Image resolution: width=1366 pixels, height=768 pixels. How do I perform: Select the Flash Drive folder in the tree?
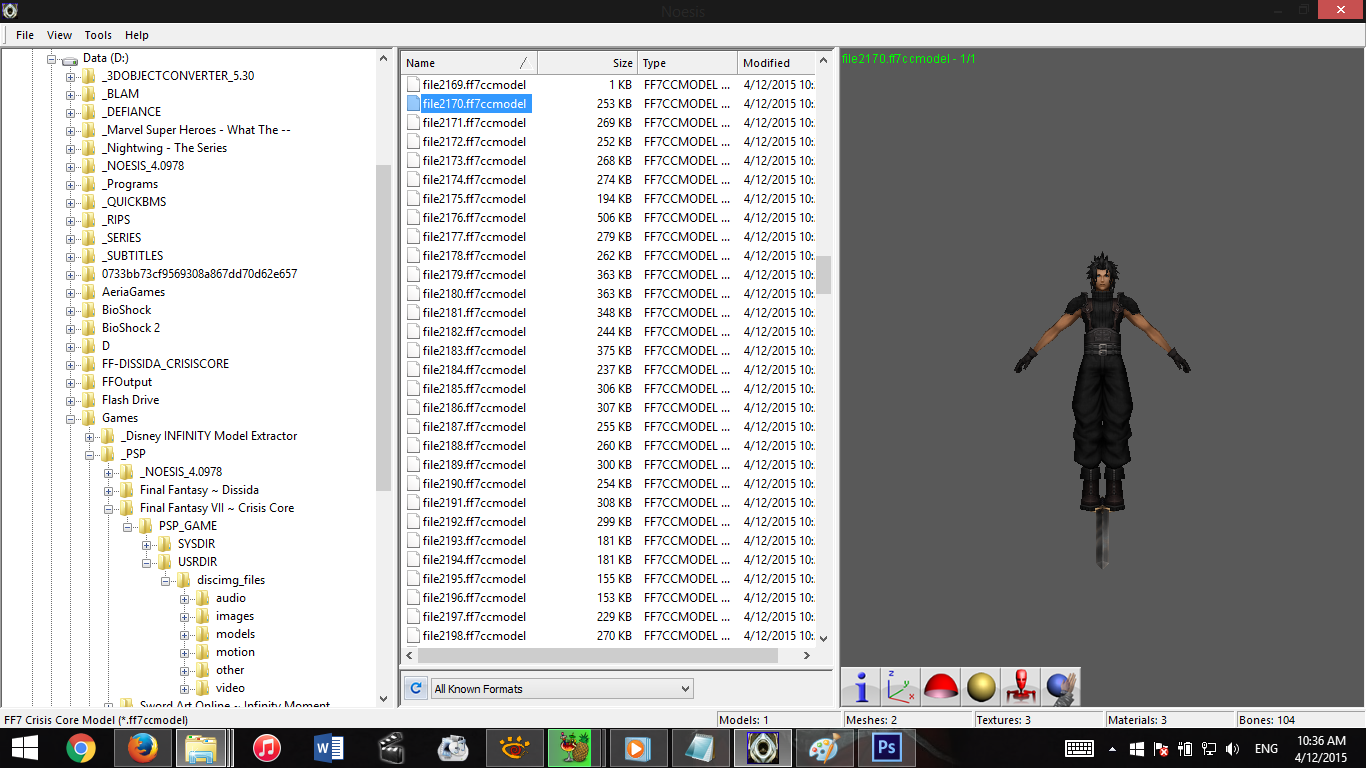130,400
